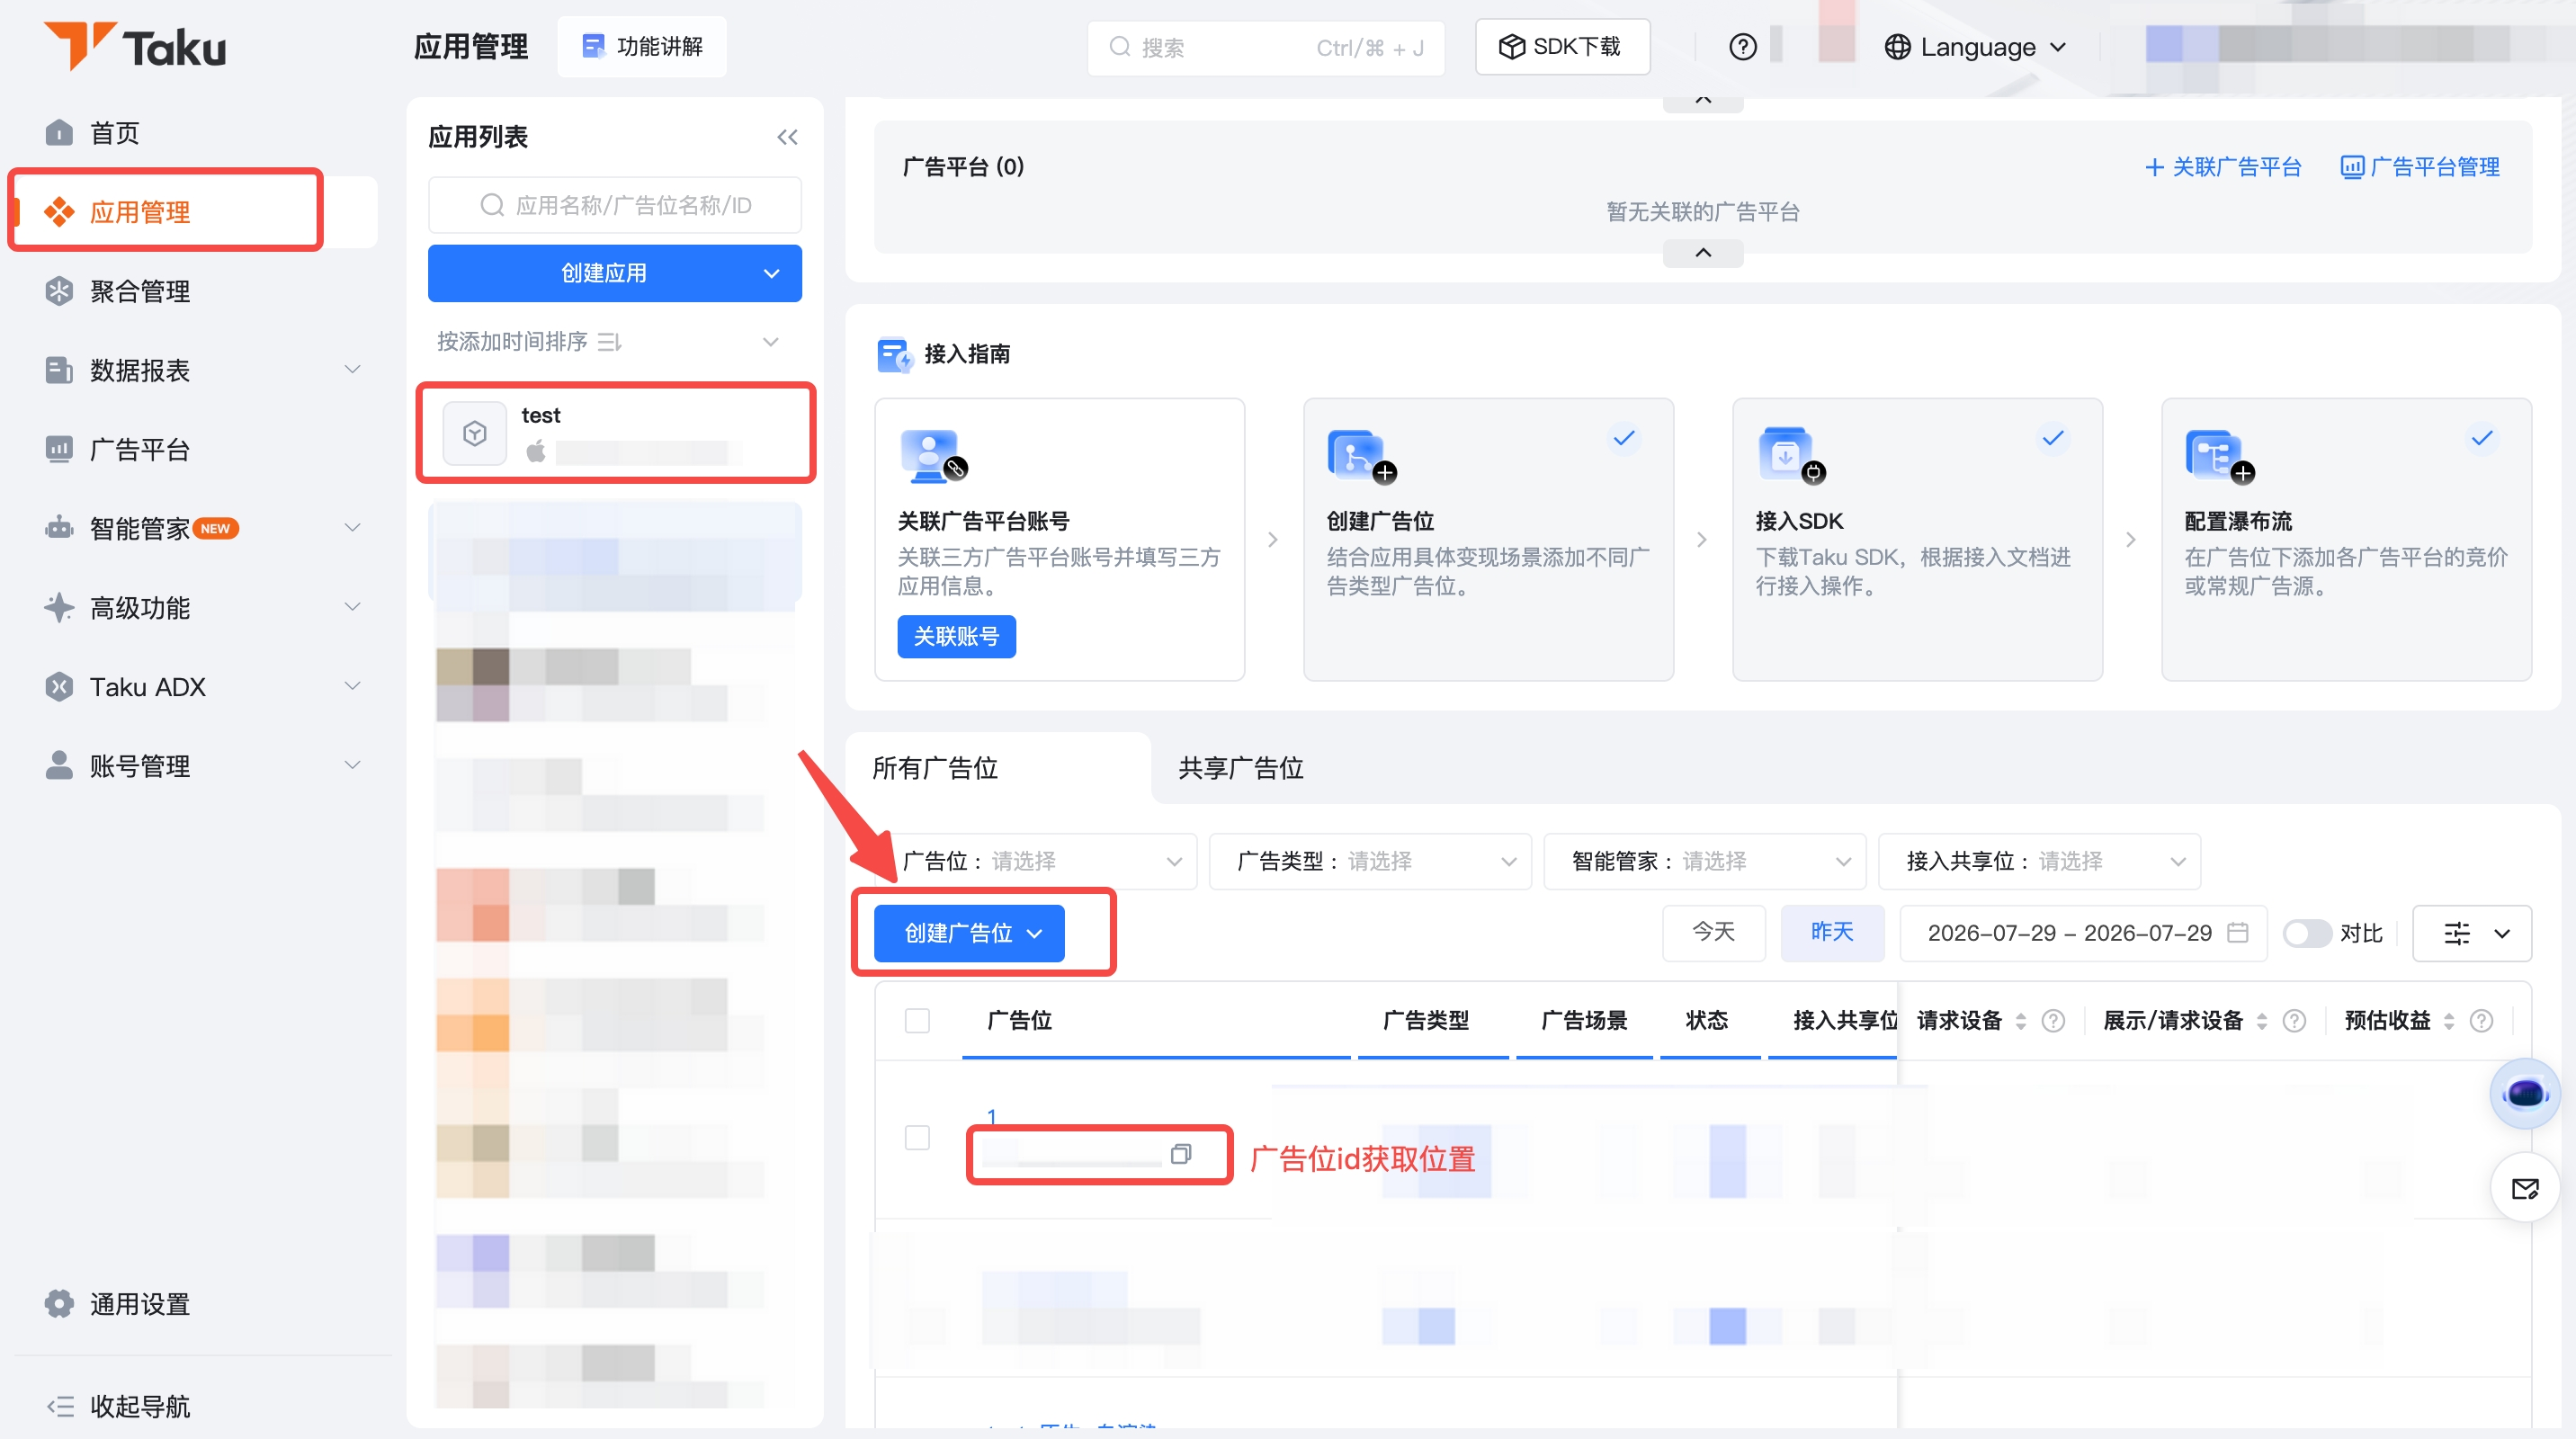Check the first ad slot row checkbox
This screenshot has width=2576, height=1439.
coord(917,1138)
